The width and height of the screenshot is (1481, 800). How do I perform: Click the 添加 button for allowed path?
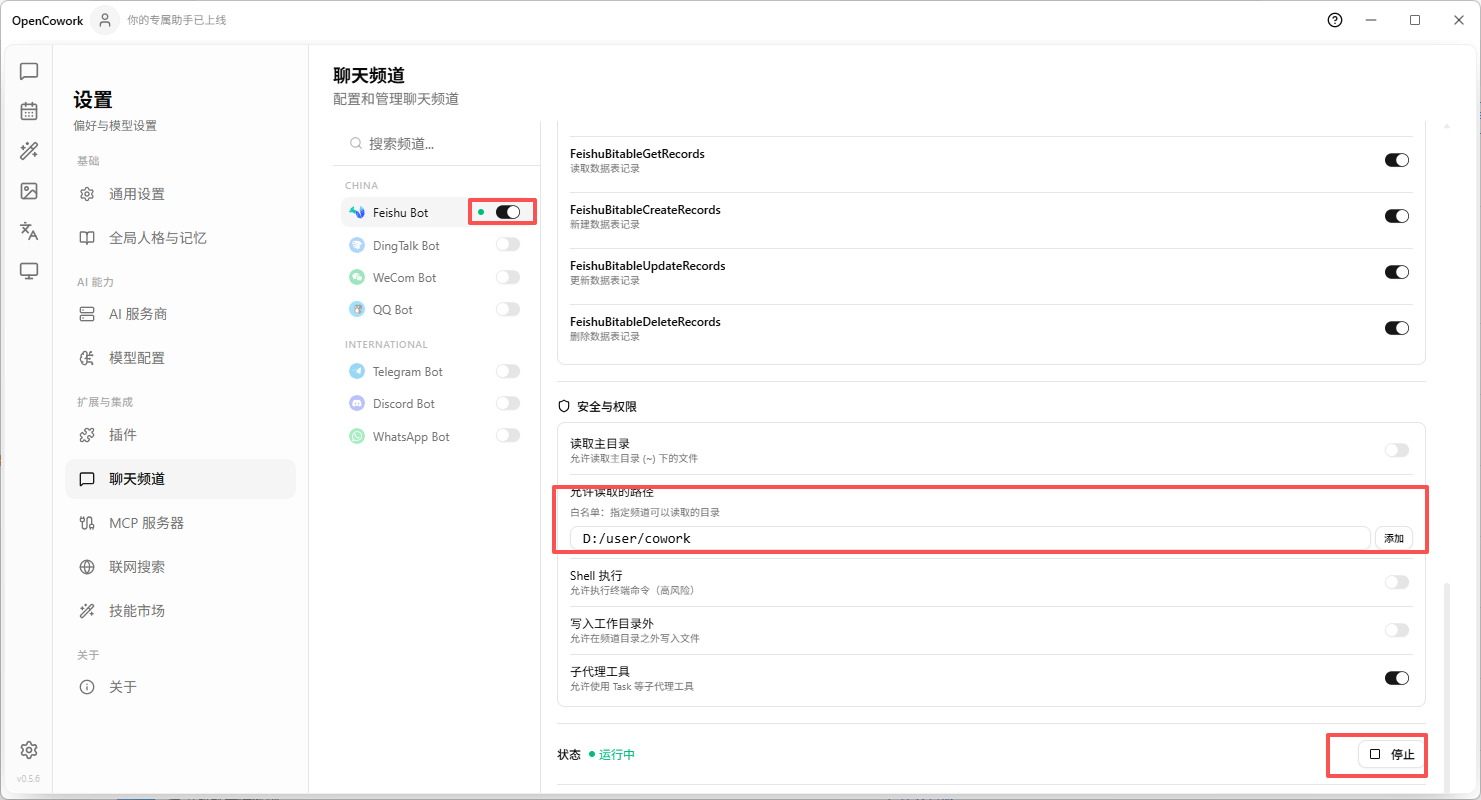tap(1394, 538)
